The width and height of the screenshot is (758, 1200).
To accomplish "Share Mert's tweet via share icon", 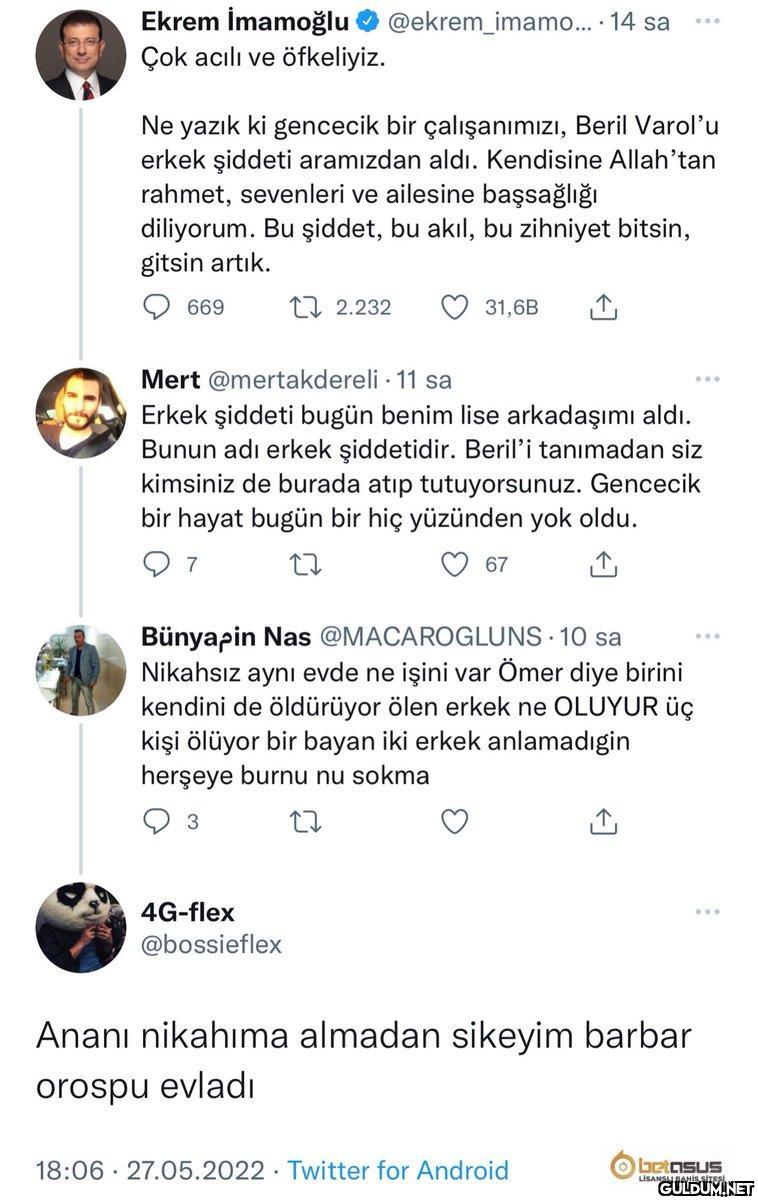I will pos(602,565).
